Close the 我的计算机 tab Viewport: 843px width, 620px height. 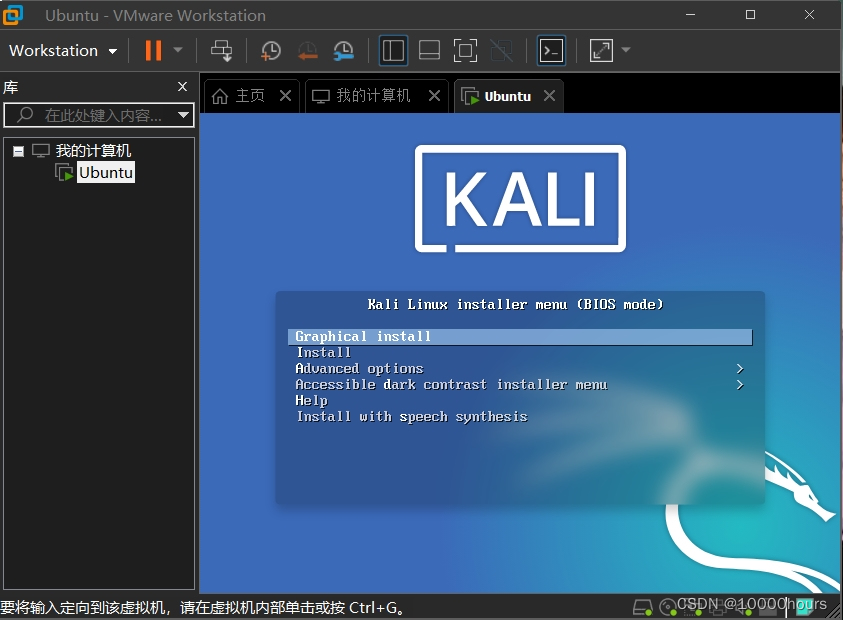(x=434, y=96)
